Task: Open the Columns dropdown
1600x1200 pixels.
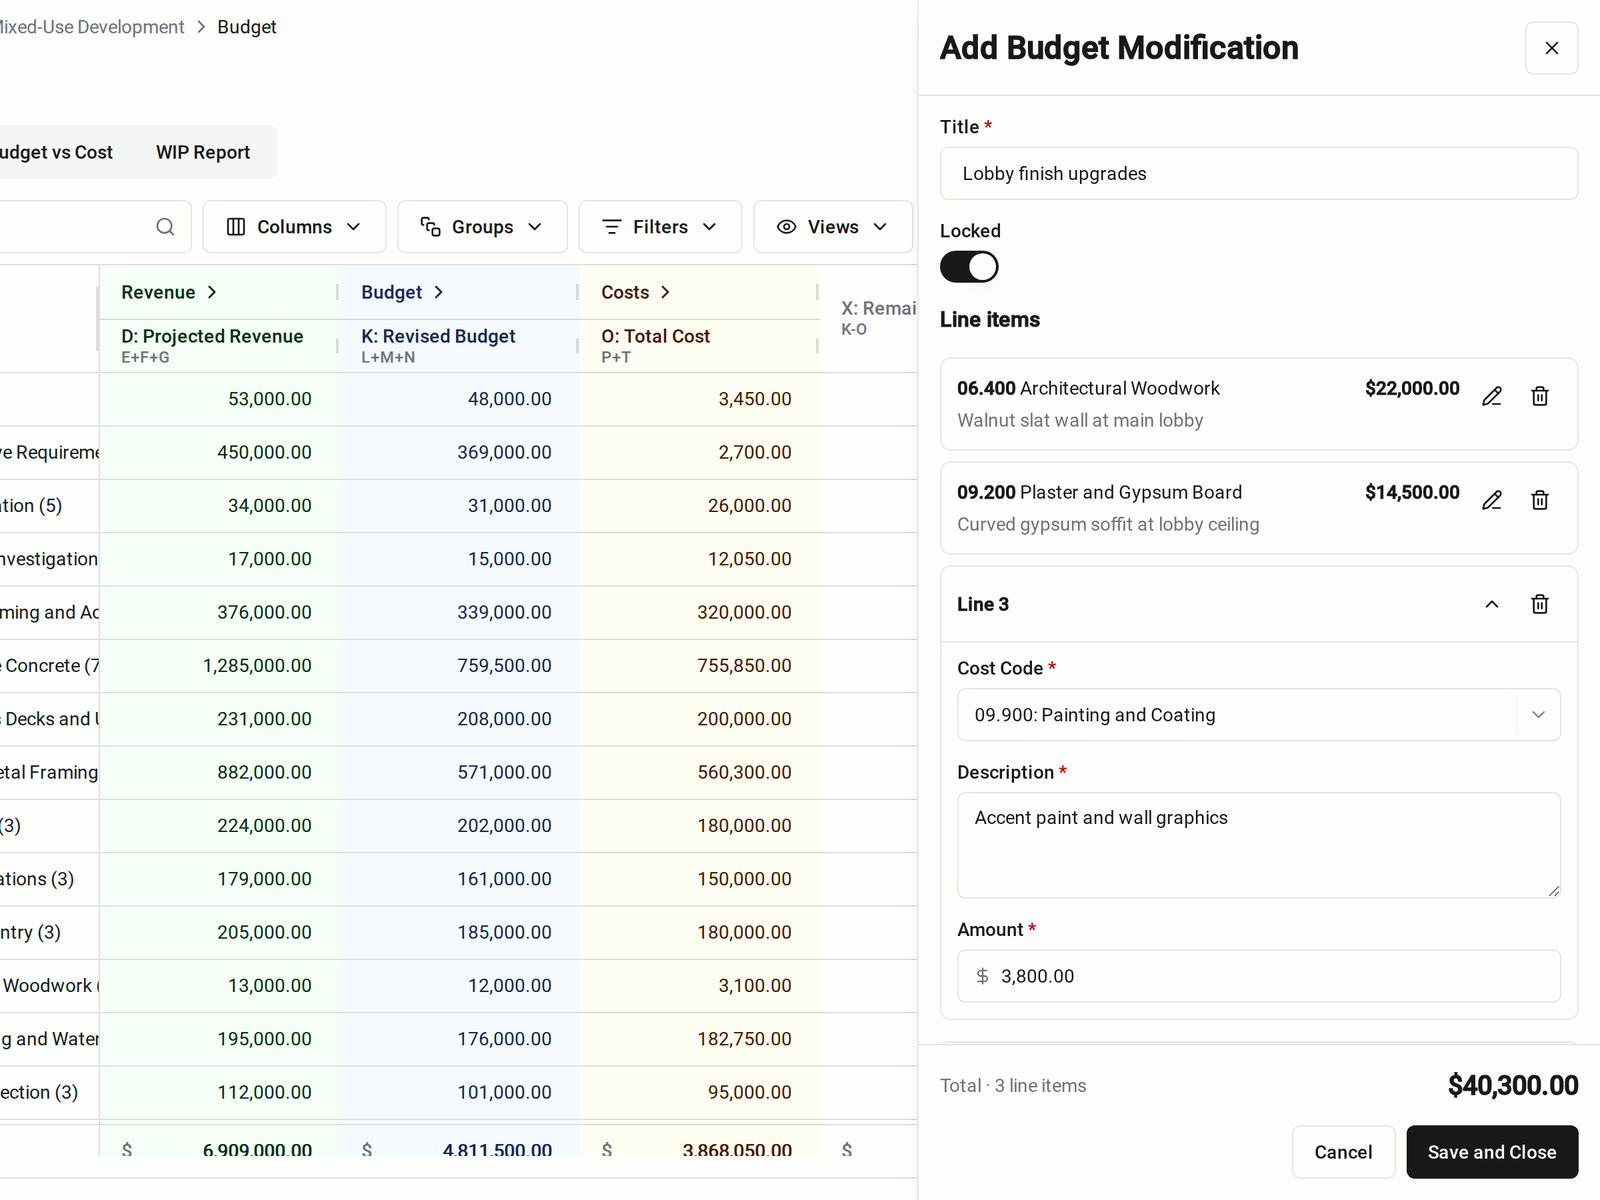Action: (294, 227)
